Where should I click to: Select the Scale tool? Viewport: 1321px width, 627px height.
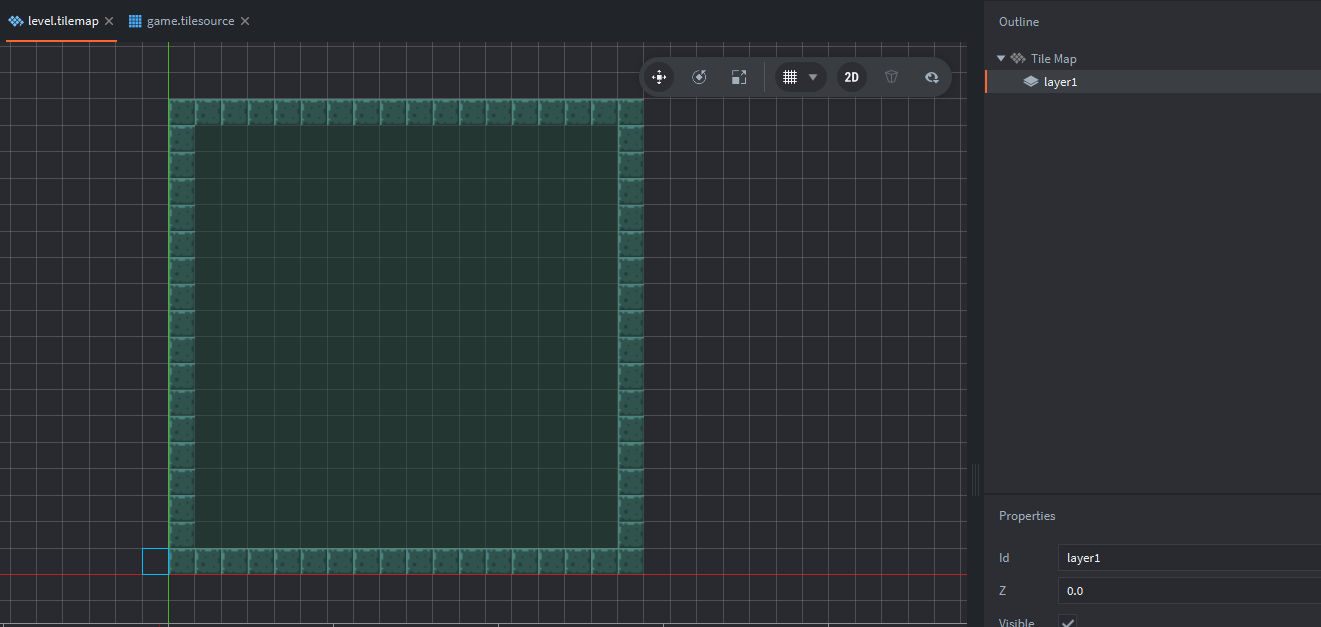(x=739, y=77)
